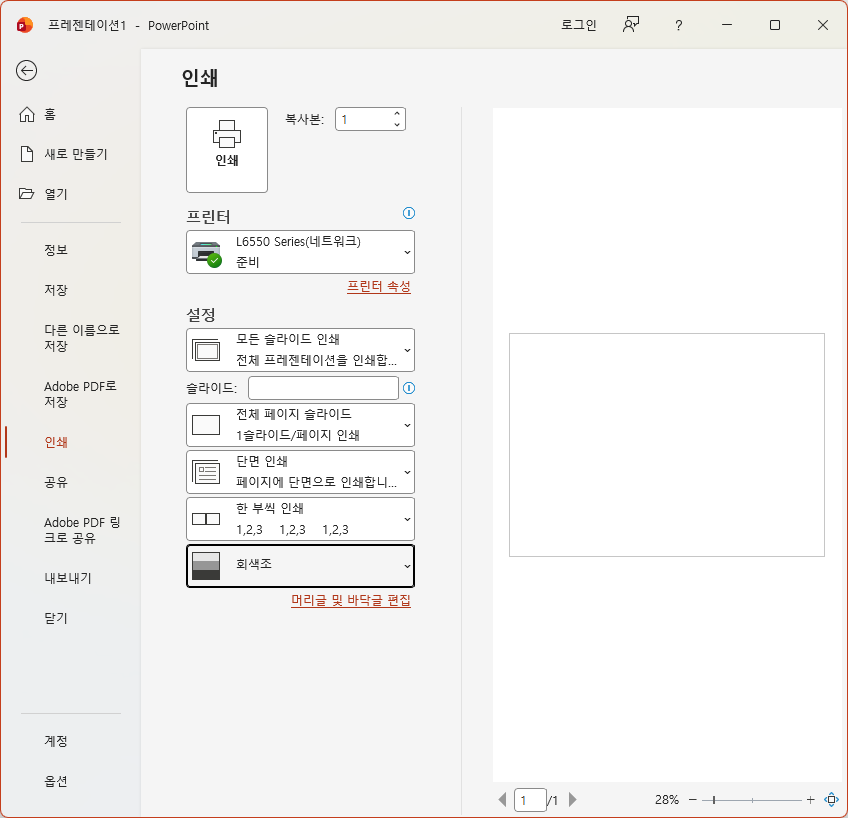Viewport: 848px width, 818px height.
Task: Click the slide preview thumbnail
Action: click(x=667, y=445)
